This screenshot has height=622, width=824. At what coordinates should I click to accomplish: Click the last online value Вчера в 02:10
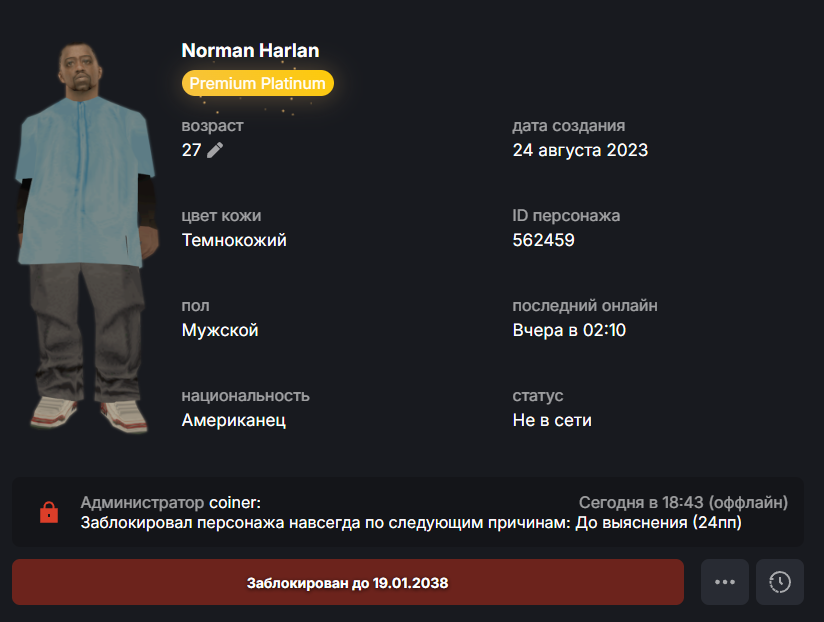569,330
